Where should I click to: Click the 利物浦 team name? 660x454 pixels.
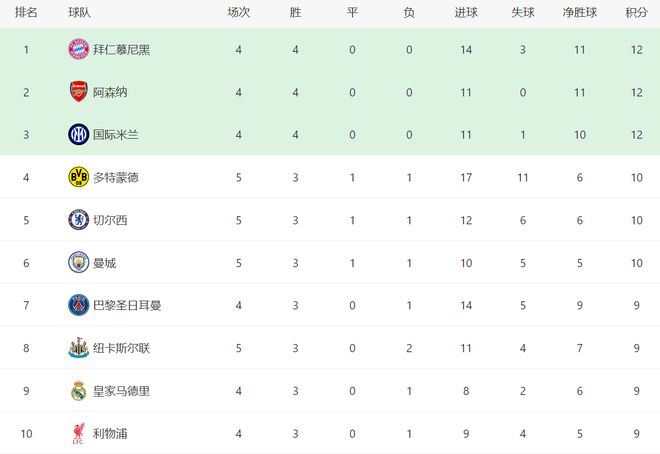(110, 434)
